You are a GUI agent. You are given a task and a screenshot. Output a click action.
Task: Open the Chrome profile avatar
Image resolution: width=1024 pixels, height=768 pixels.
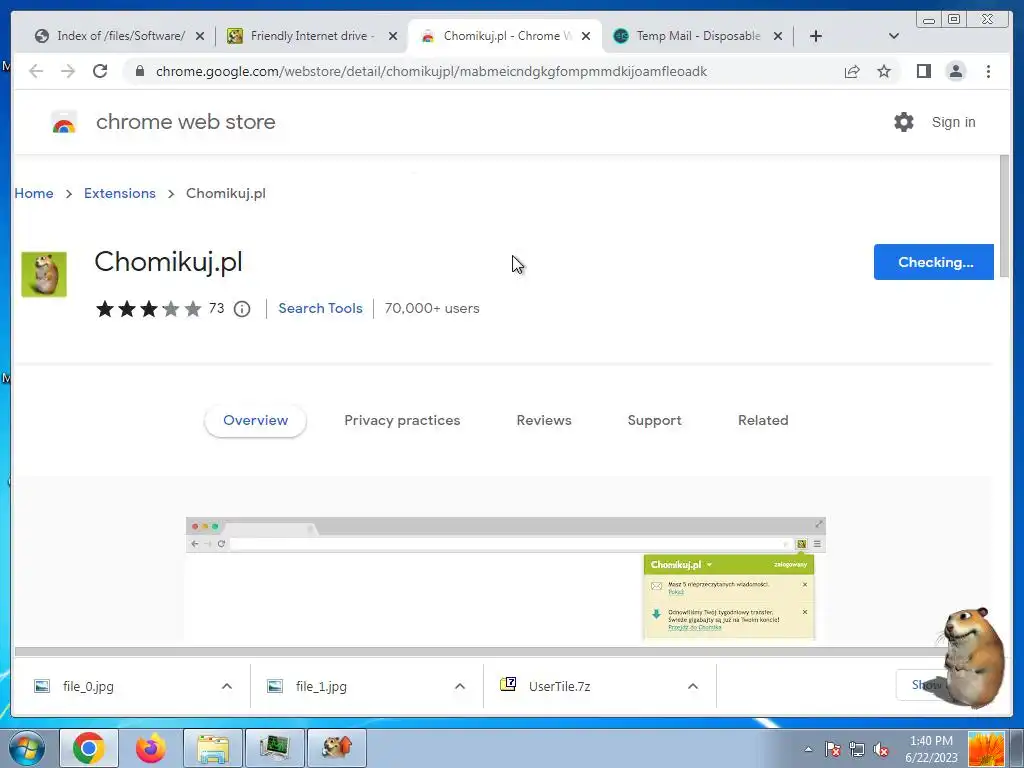(x=955, y=71)
